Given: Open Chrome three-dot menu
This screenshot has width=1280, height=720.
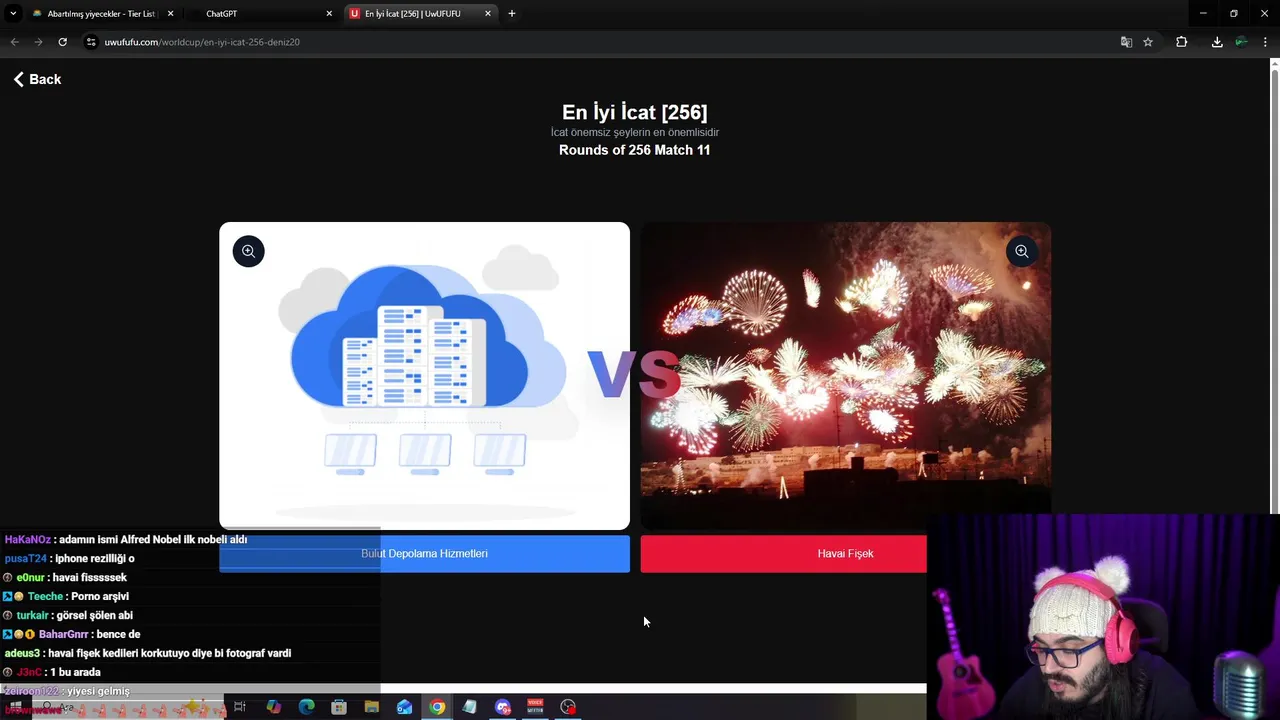Looking at the screenshot, I should pyautogui.click(x=1266, y=42).
